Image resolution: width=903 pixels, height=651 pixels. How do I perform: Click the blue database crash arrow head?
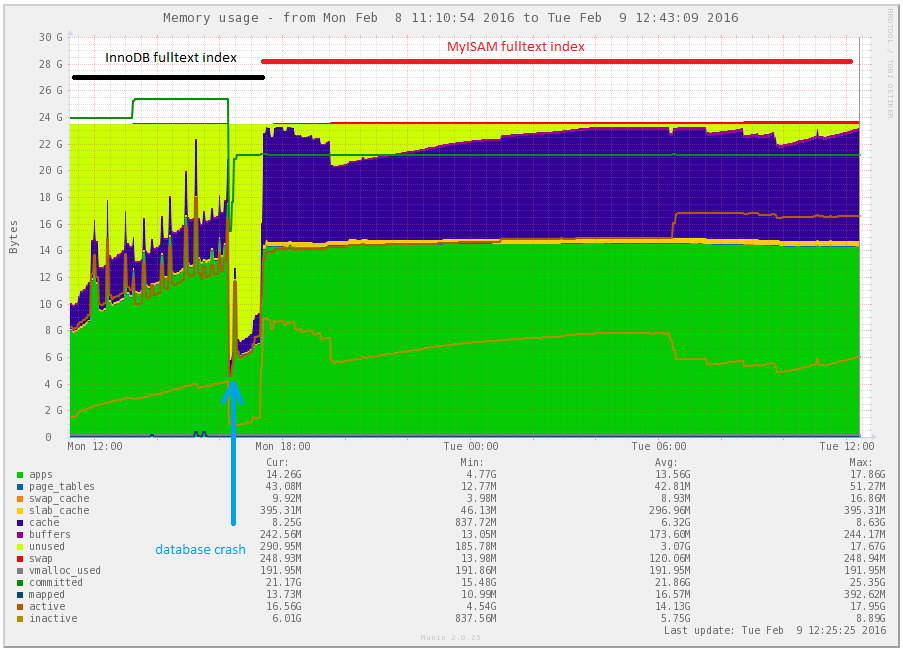pos(232,390)
